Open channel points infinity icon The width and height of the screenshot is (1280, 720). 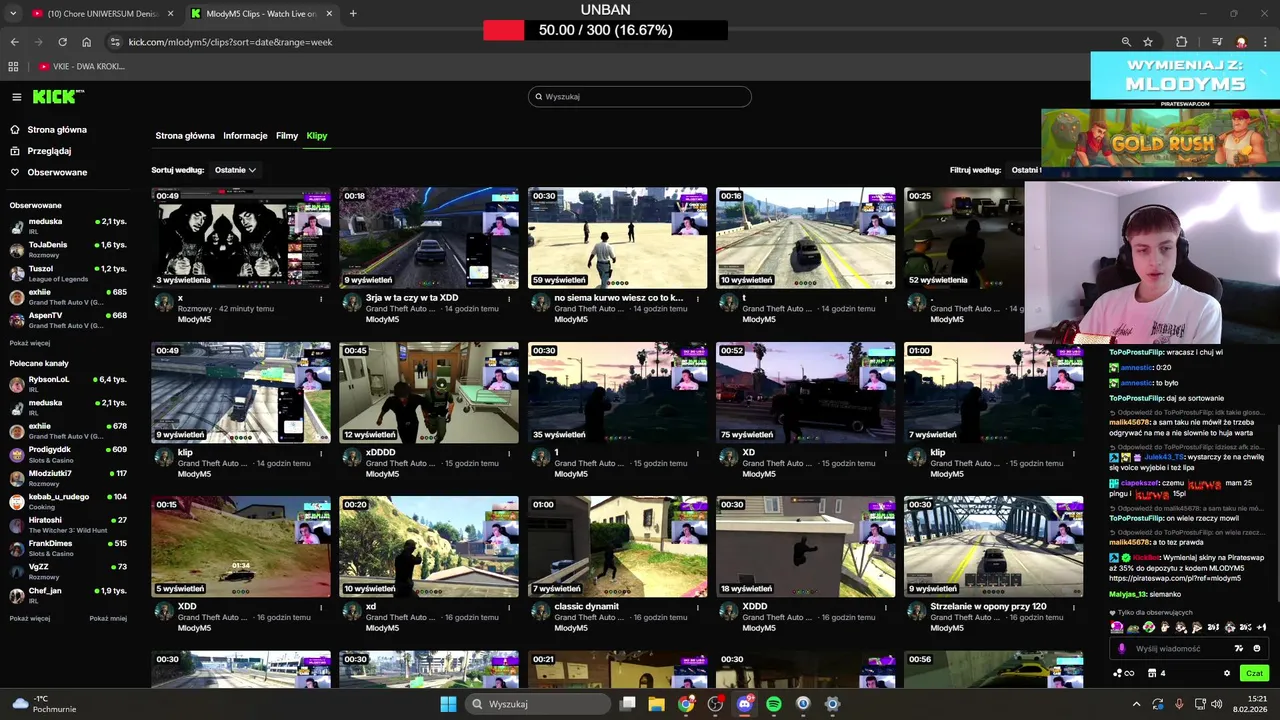[1123, 674]
